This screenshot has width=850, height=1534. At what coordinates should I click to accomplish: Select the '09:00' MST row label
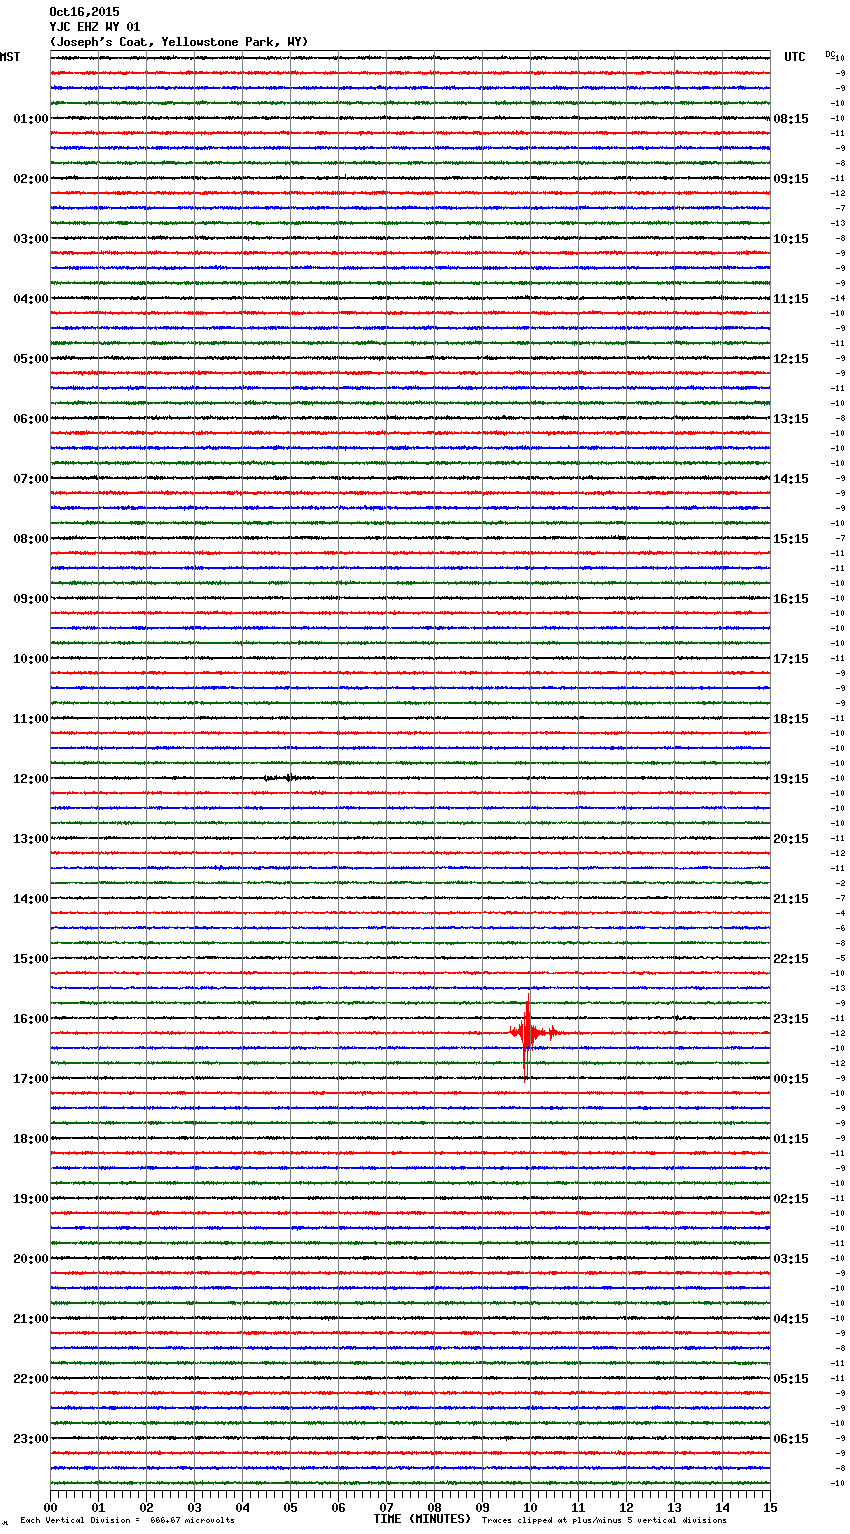[31, 599]
